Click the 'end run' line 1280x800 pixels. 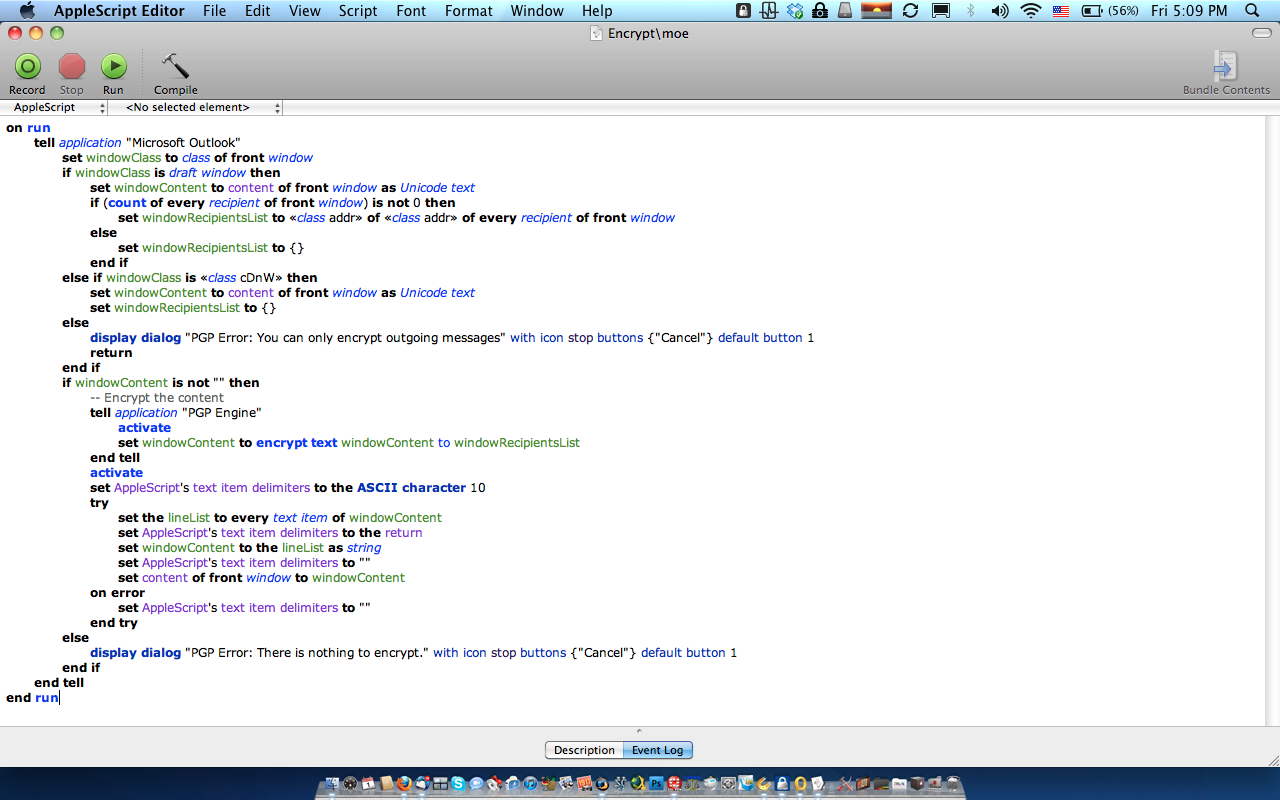click(32, 698)
